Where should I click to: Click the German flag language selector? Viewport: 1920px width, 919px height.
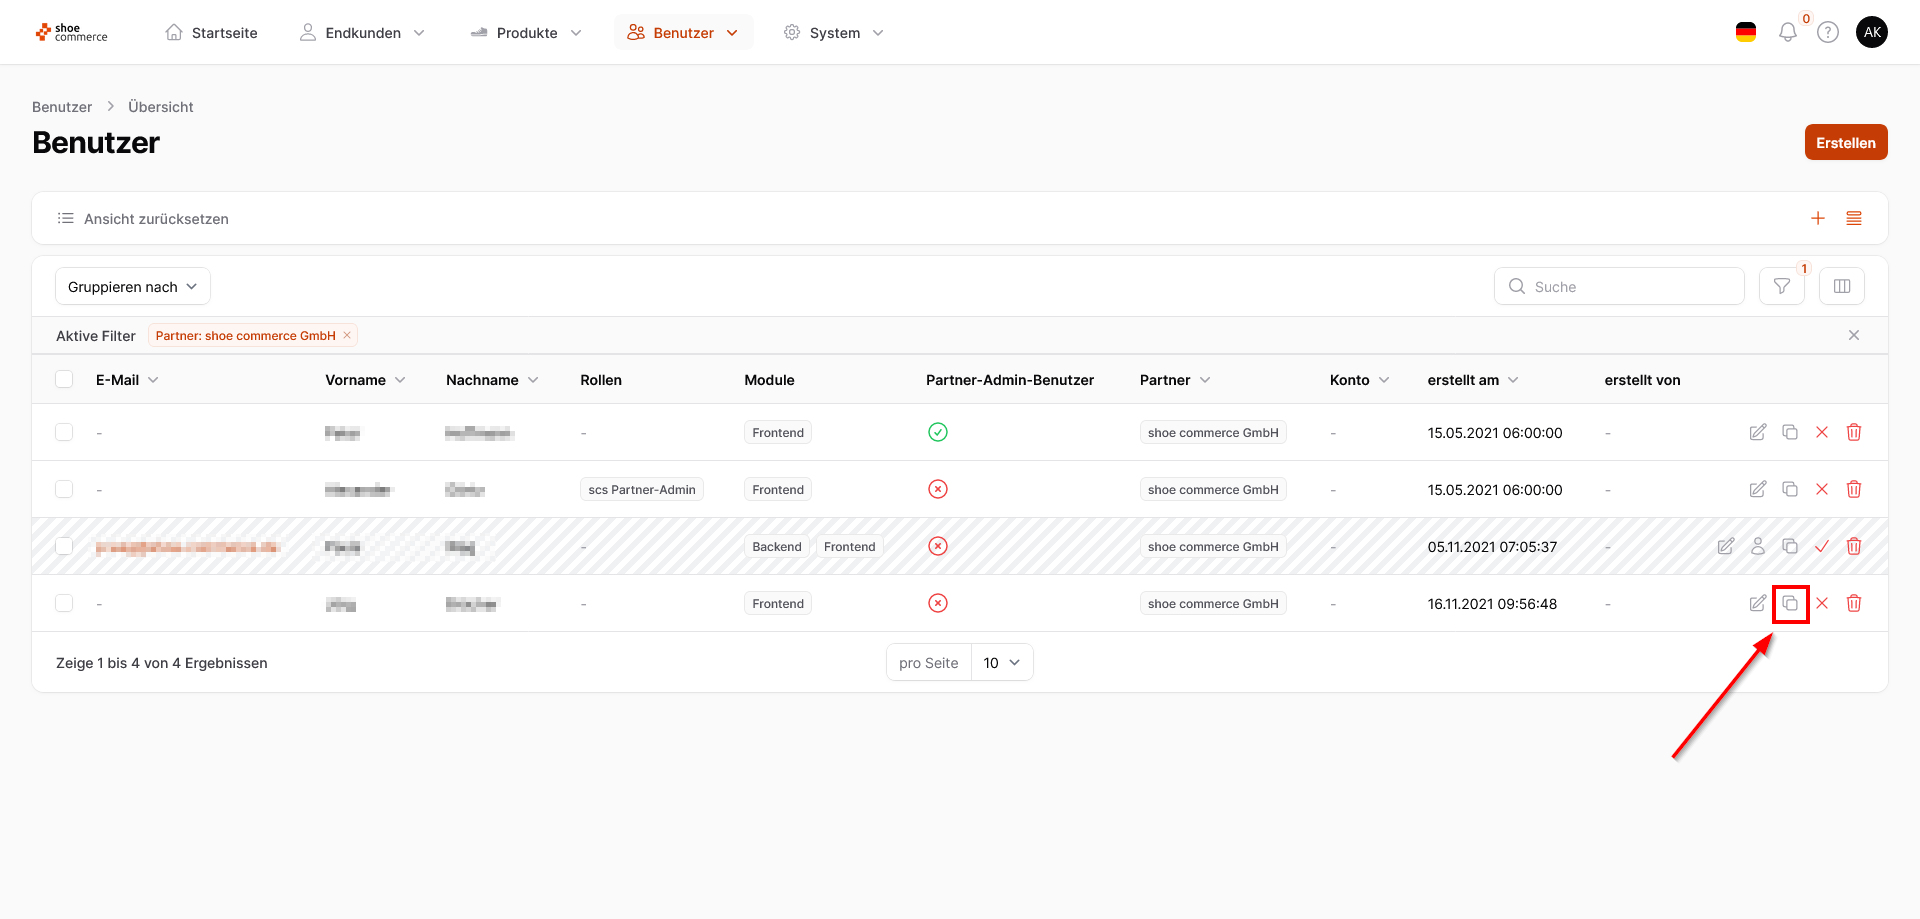(1745, 33)
